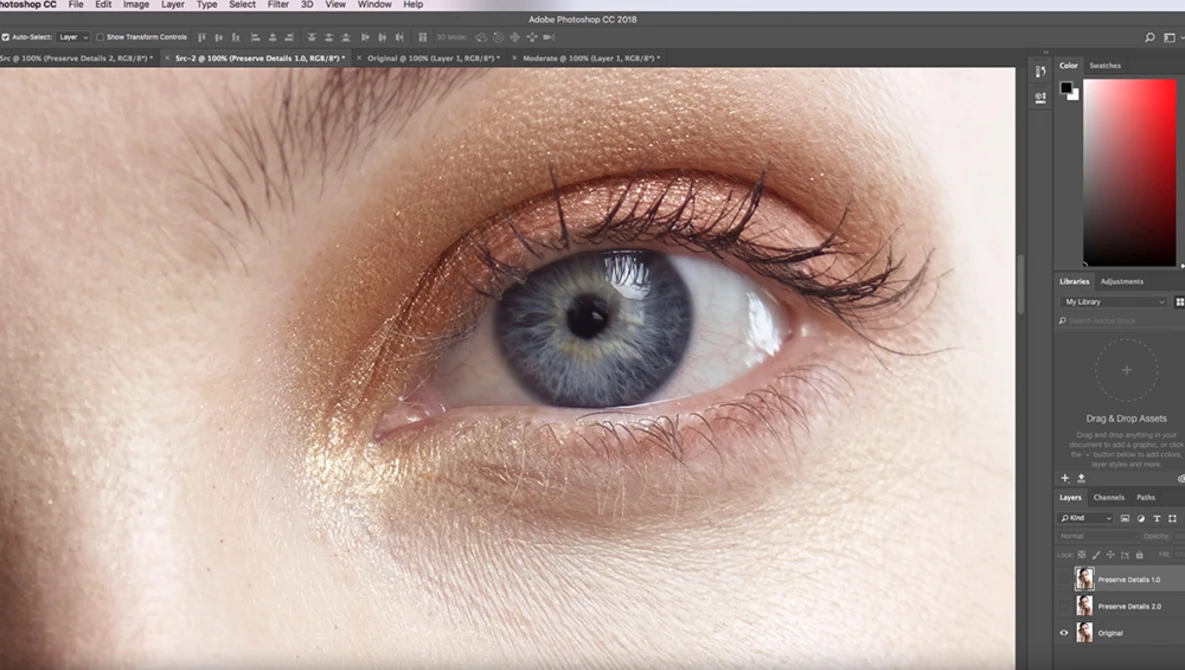The height and width of the screenshot is (670, 1185).
Task: Open the layer Kind filter dropdown
Action: tap(1085, 518)
